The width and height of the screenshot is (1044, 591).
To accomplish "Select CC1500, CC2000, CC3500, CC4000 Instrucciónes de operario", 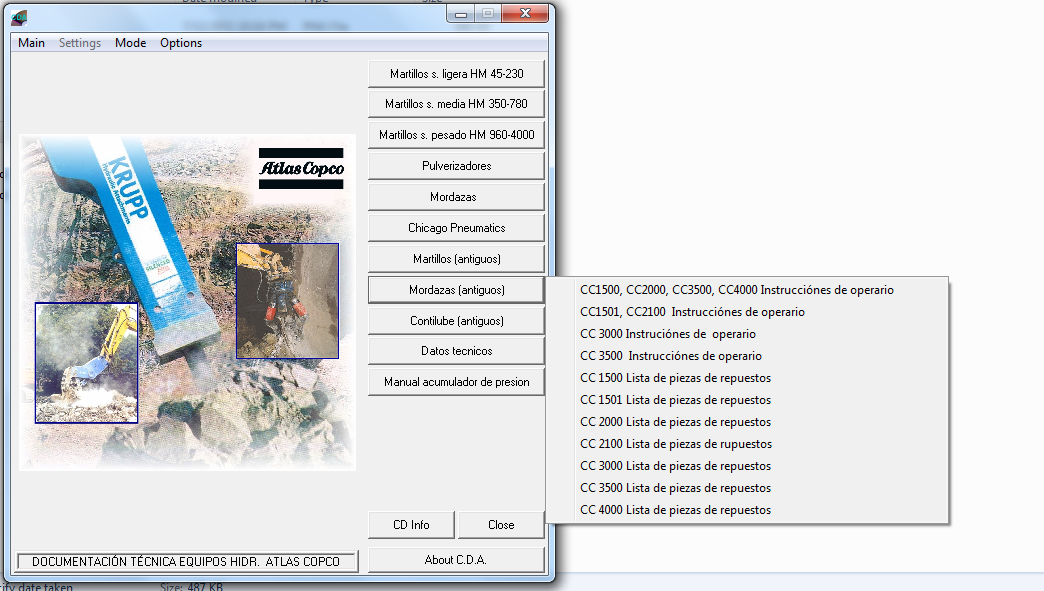I will [747, 290].
